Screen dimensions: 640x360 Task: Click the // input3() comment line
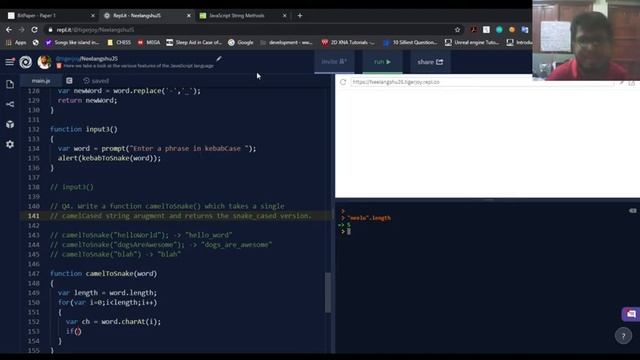coord(71,187)
